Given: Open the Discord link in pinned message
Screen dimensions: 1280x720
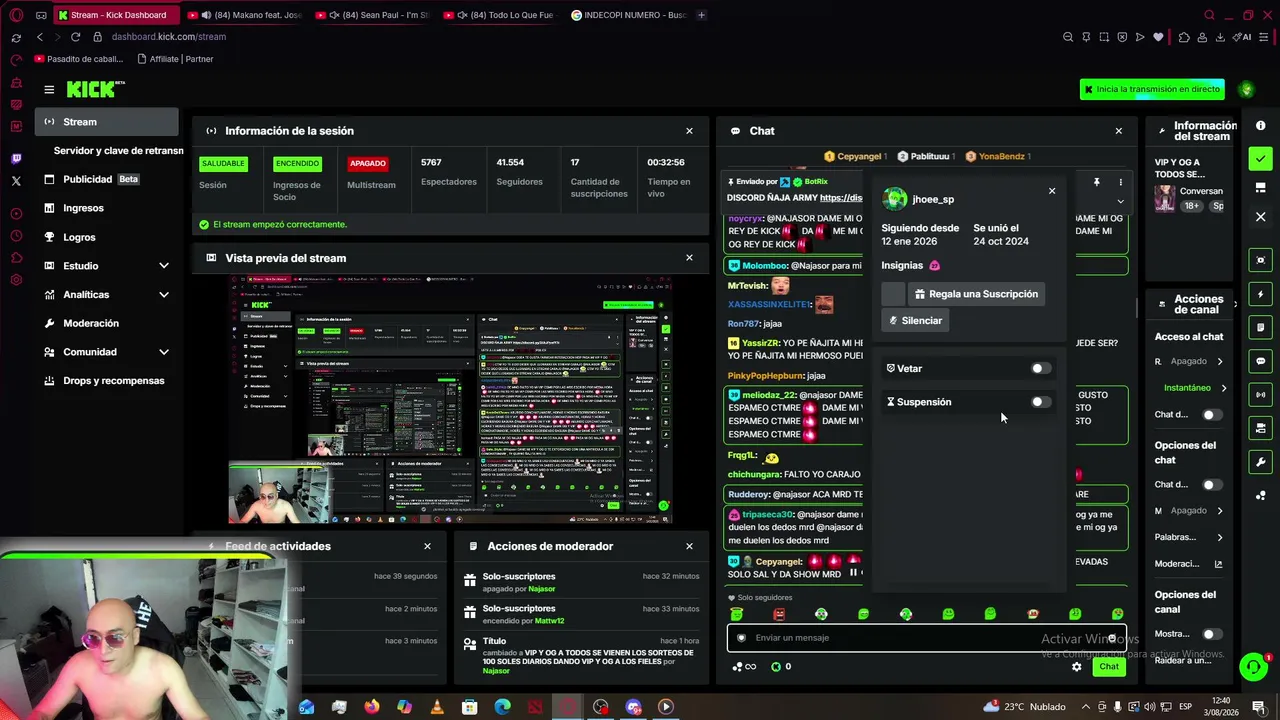Looking at the screenshot, I should (841, 198).
